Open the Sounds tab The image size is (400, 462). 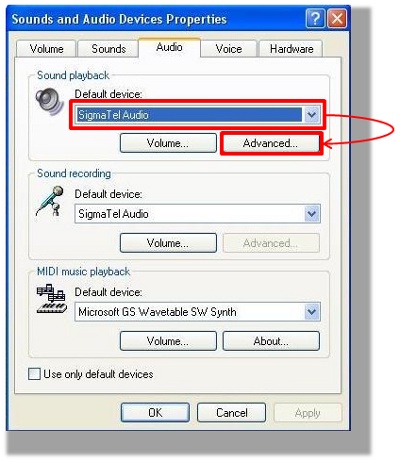click(x=108, y=49)
